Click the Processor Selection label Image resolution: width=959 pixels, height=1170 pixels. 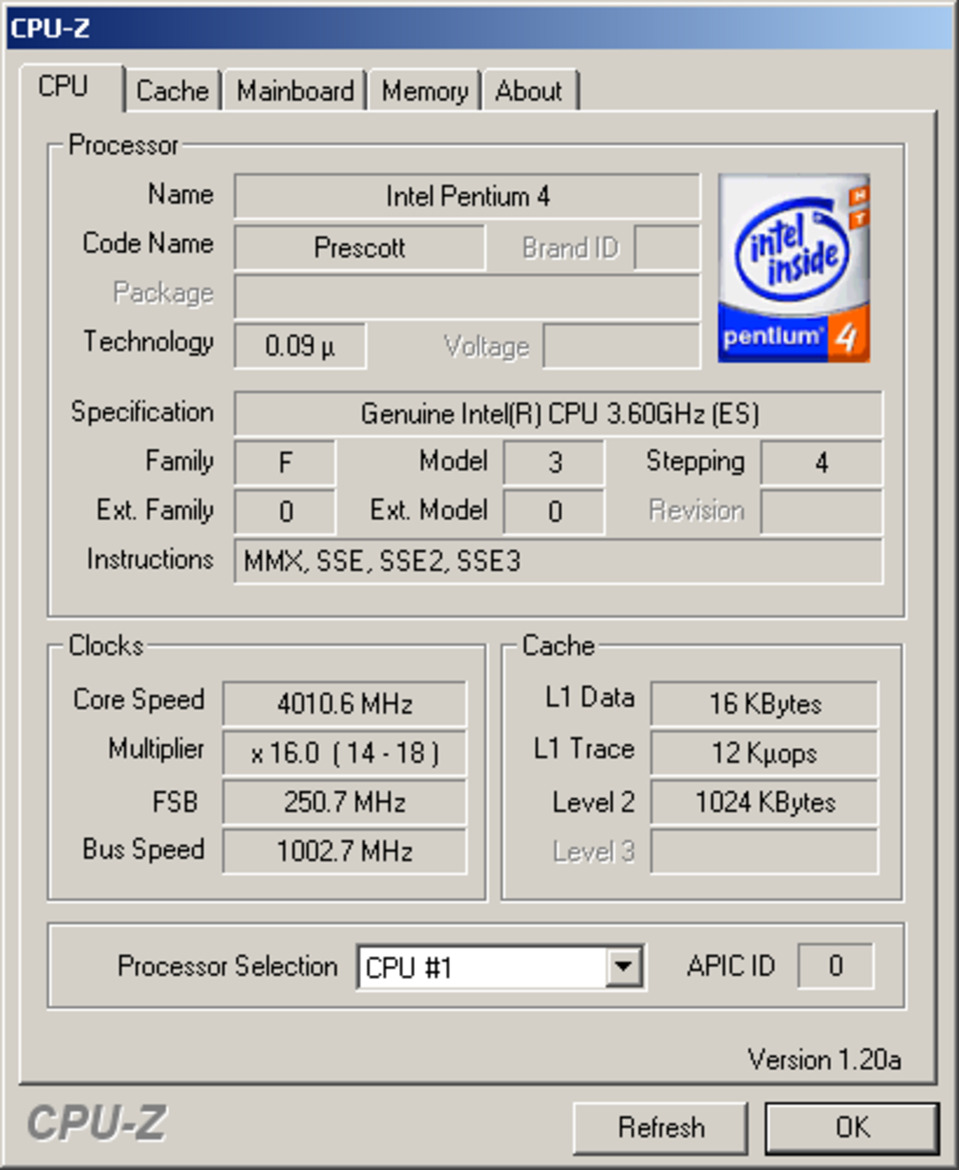pyautogui.click(x=228, y=966)
